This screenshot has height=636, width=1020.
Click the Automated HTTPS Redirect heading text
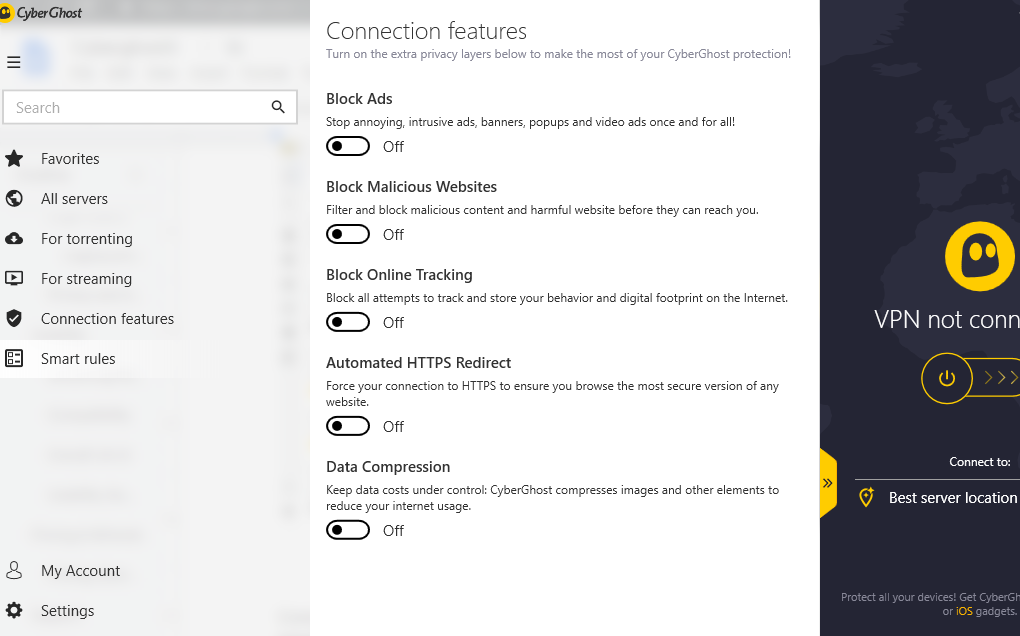pyautogui.click(x=418, y=363)
